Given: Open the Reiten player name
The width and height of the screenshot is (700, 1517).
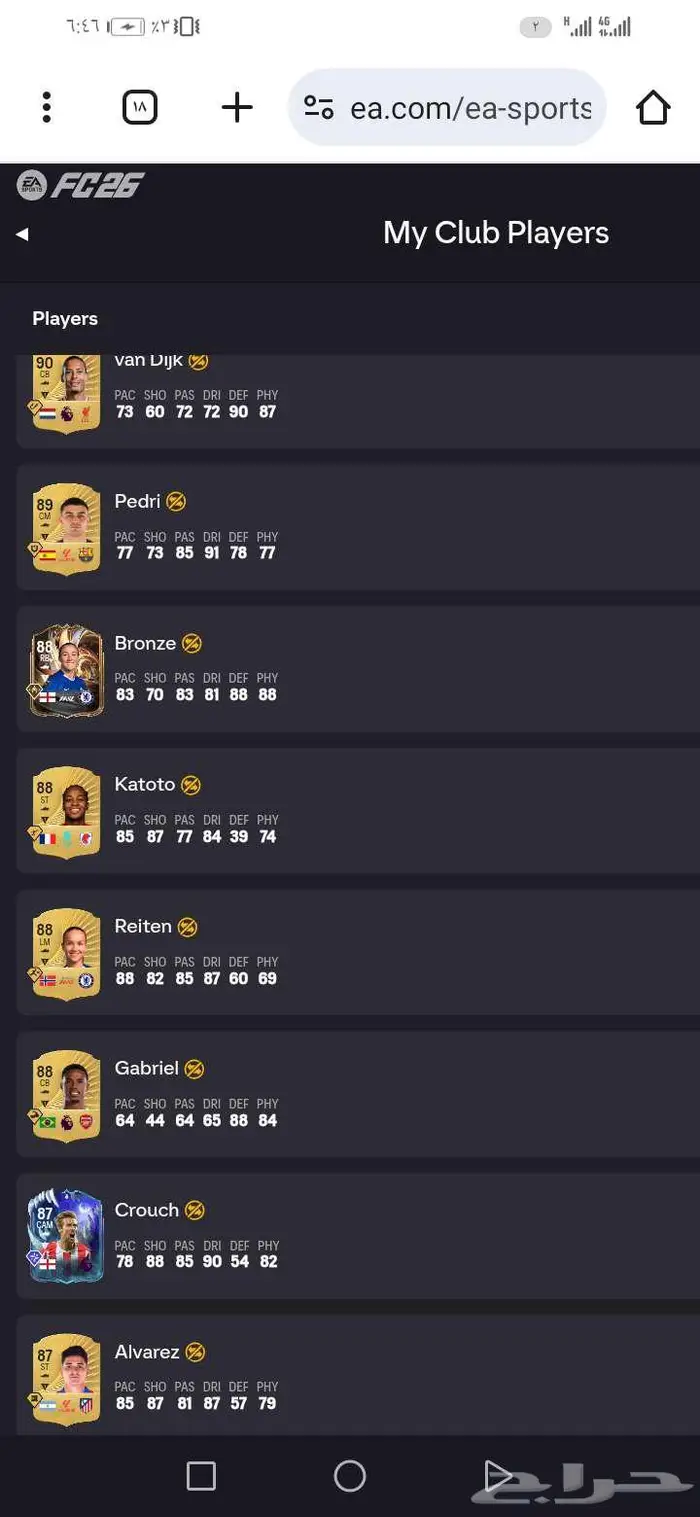Looking at the screenshot, I should [x=143, y=927].
